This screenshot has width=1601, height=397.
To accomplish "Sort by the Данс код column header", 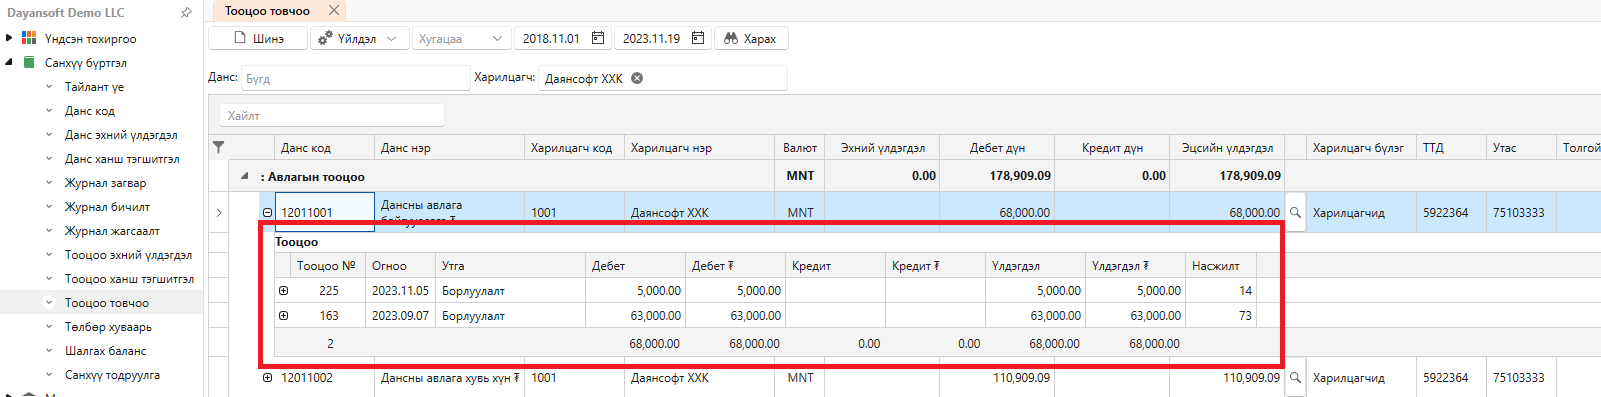I will 324,147.
